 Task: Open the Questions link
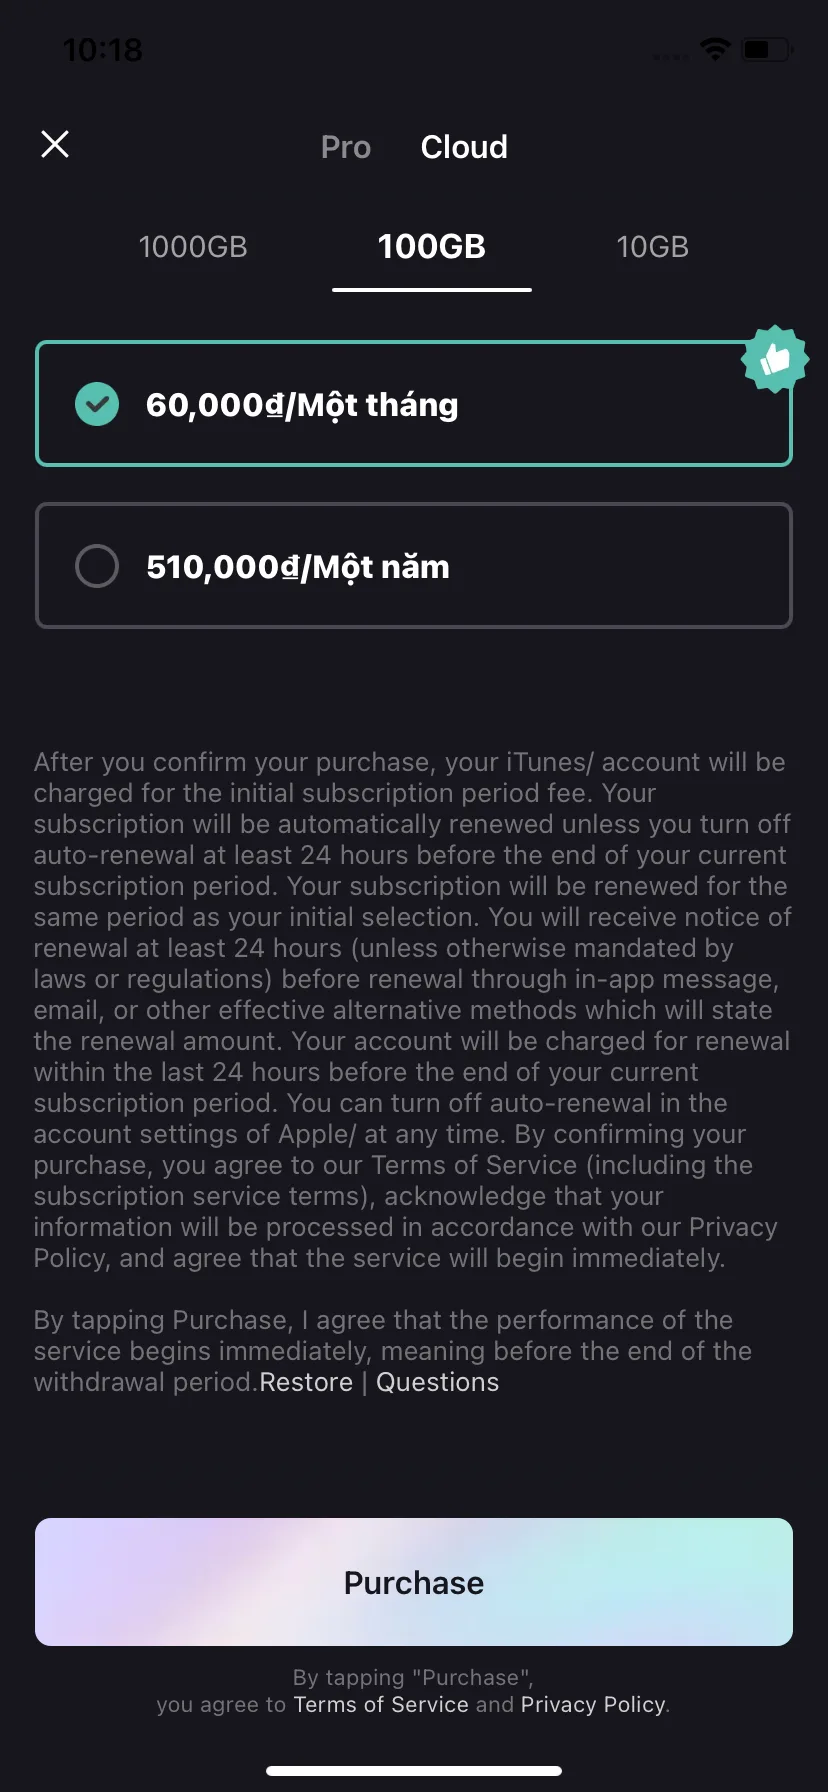[437, 1382]
